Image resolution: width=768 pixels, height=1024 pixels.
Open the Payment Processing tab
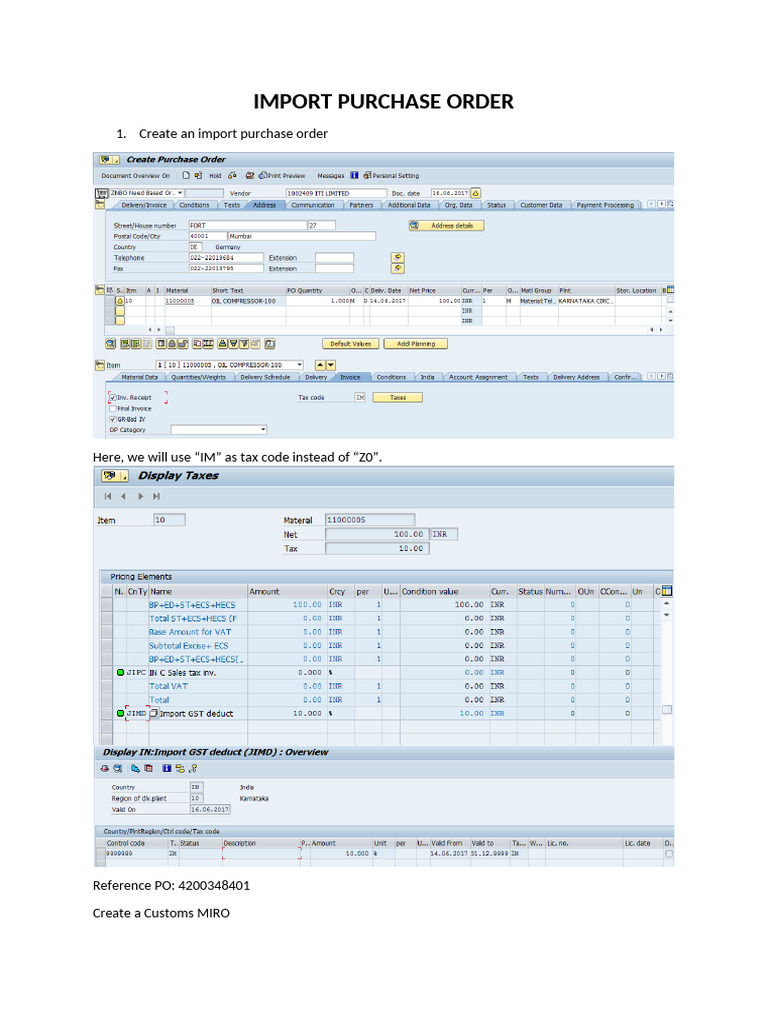[605, 205]
